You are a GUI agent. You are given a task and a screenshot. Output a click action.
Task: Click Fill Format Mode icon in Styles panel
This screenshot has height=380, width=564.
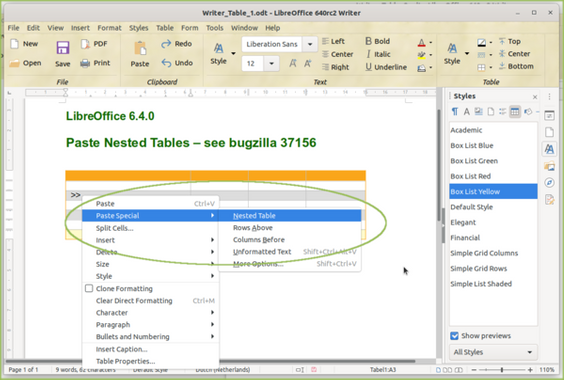[x=528, y=112]
